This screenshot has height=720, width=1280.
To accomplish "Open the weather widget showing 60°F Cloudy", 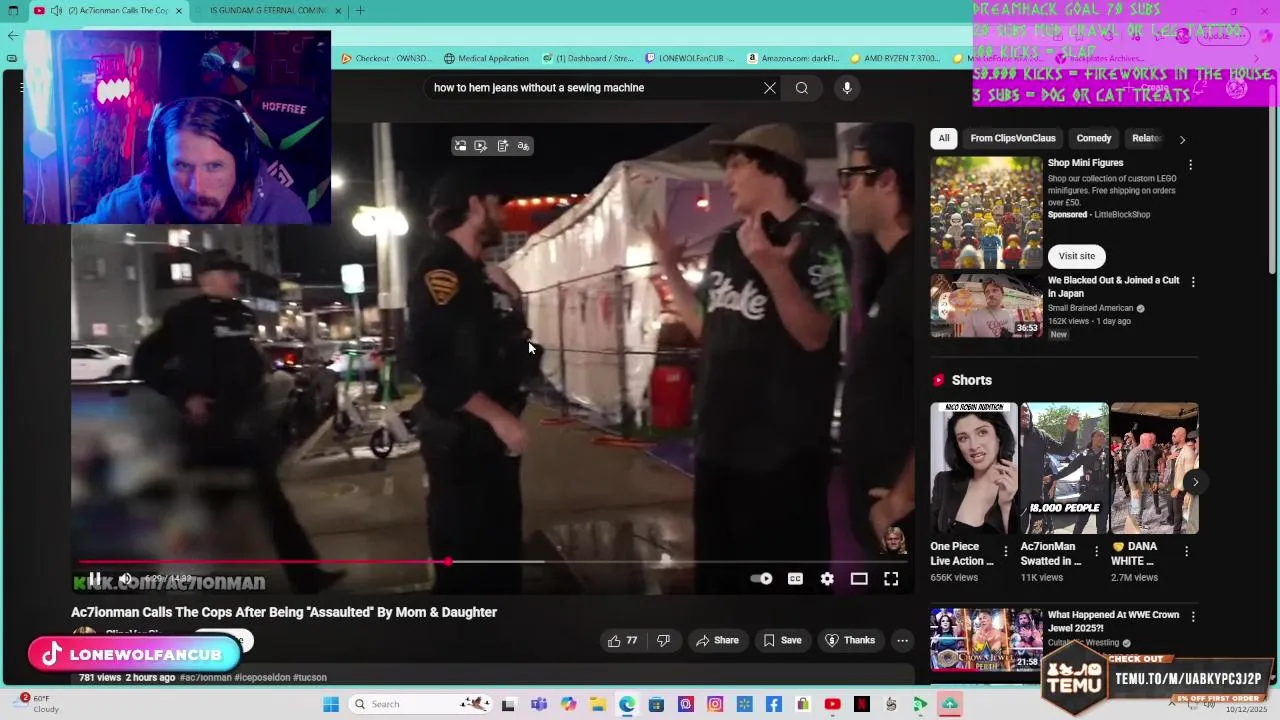I will tap(40, 703).
